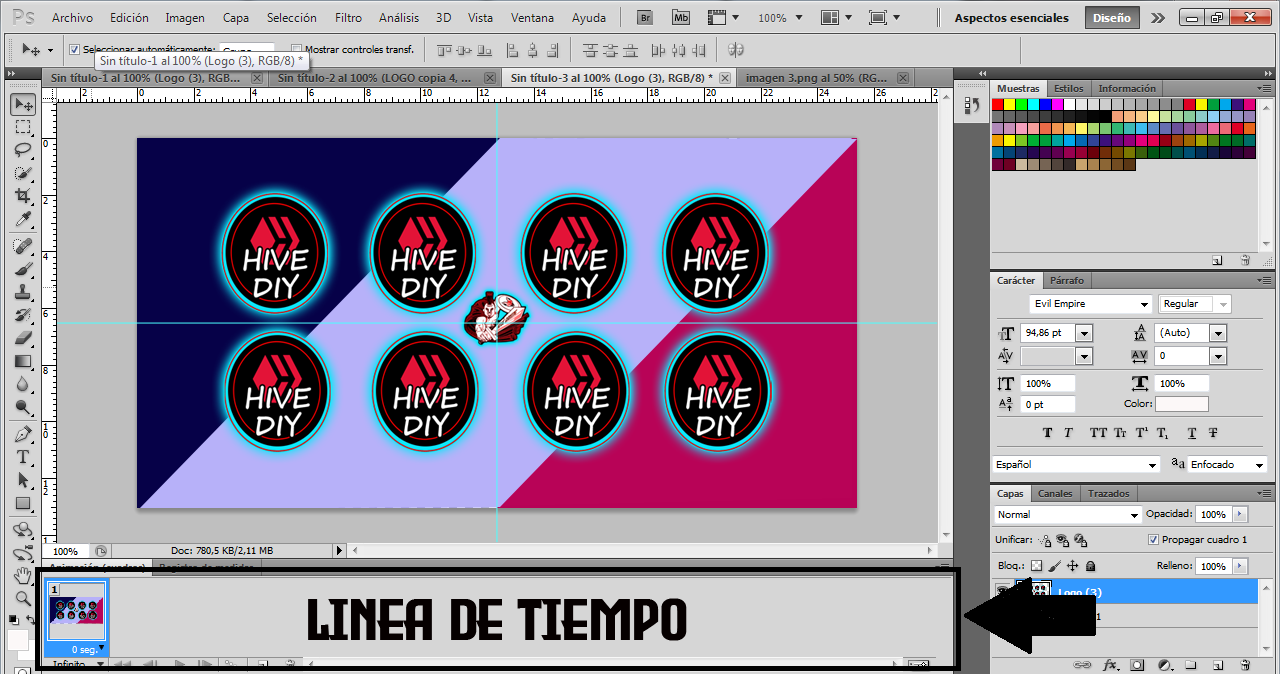Toggle lock all padlock icon
Image resolution: width=1280 pixels, height=674 pixels.
(x=1090, y=566)
